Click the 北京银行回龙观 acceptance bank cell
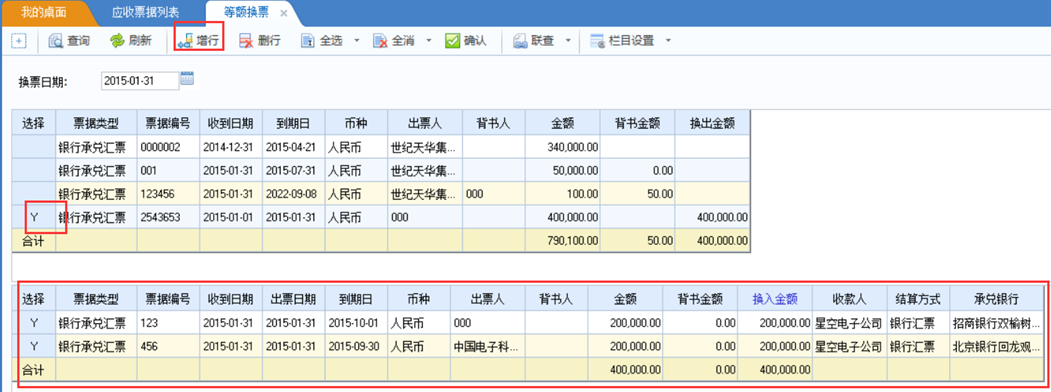Viewport: 1051px width, 392px height. point(997,346)
